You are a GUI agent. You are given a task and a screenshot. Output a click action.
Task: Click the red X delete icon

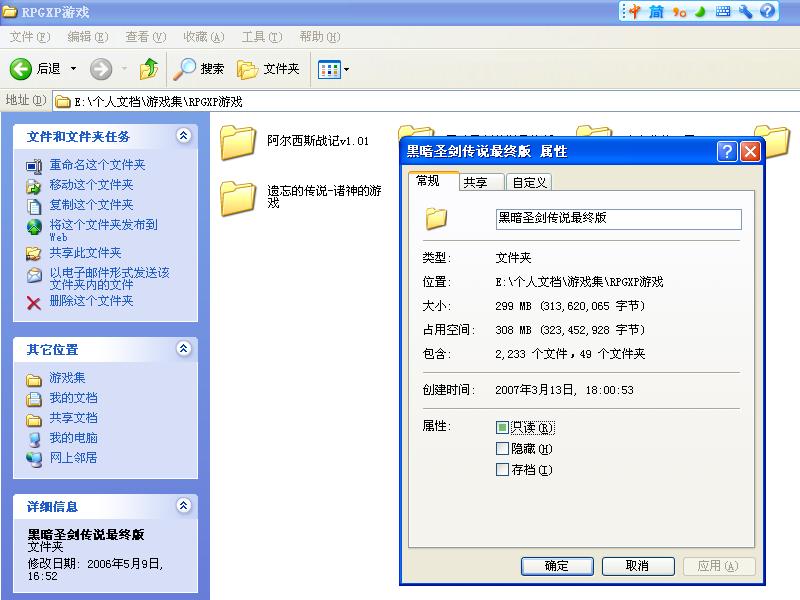[34, 303]
